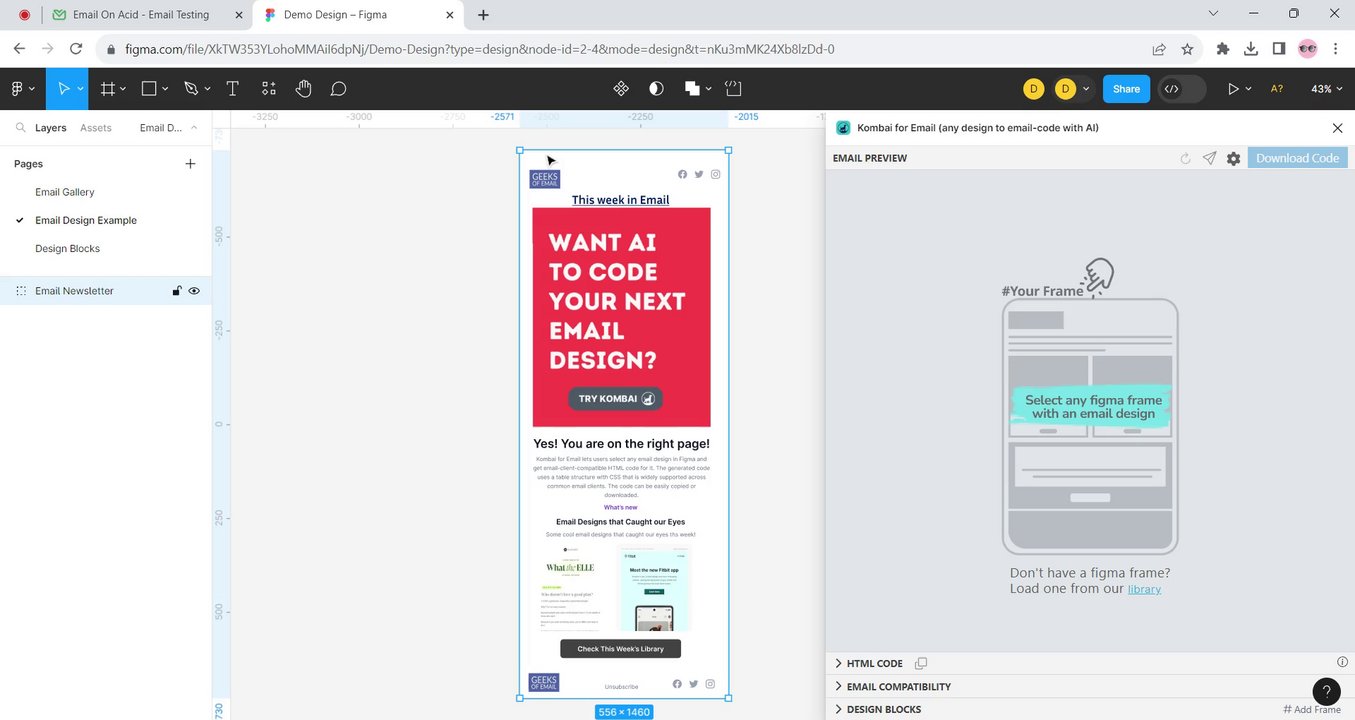
Task: Select the Email Newsletter layer
Action: click(75, 291)
